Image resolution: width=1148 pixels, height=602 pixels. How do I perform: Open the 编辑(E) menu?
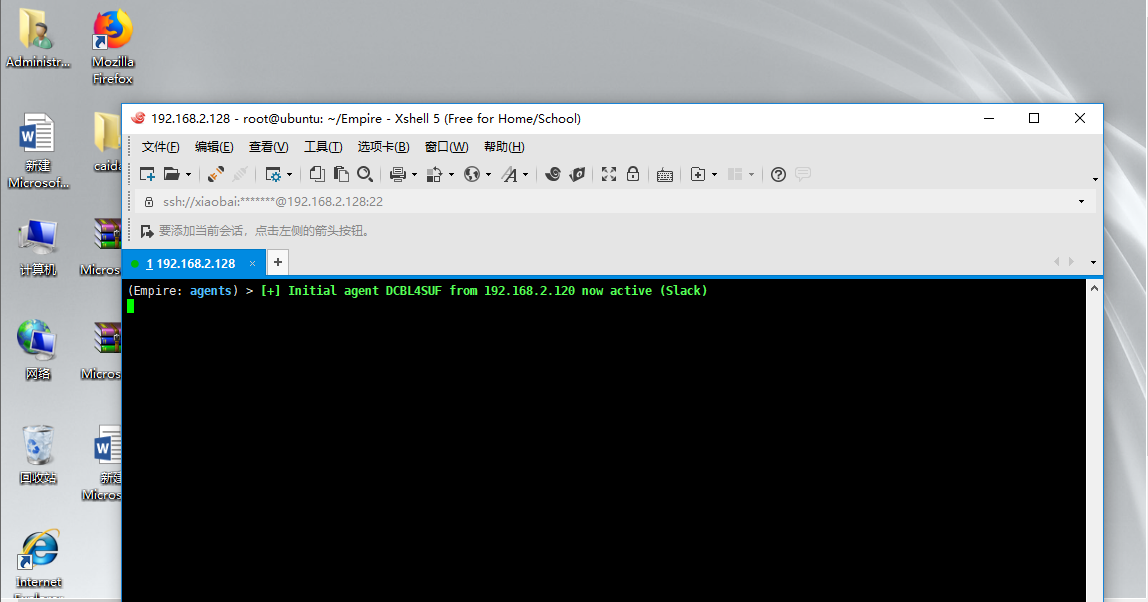tap(214, 146)
